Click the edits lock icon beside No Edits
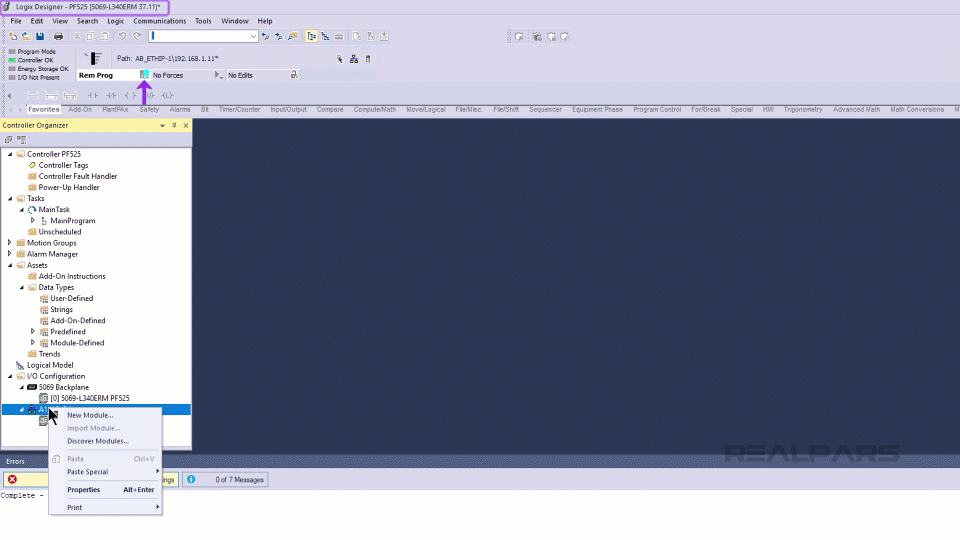The height and width of the screenshot is (540, 960). (294, 75)
